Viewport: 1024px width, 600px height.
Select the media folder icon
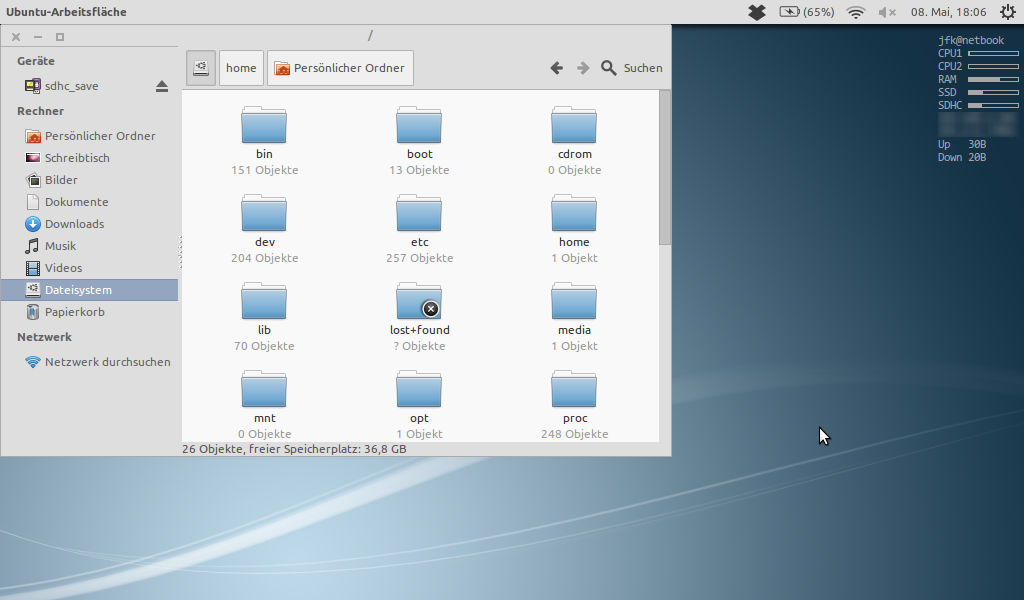click(x=574, y=301)
